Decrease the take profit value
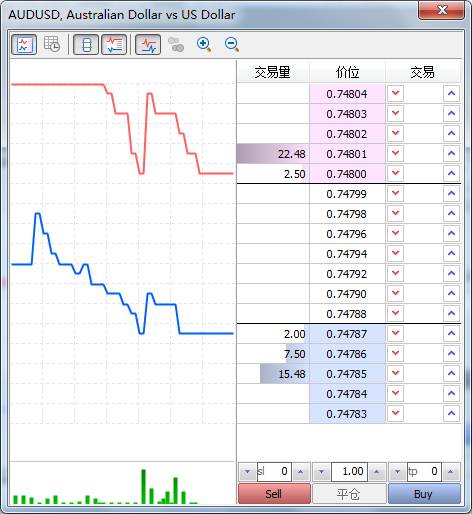 tap(397, 472)
